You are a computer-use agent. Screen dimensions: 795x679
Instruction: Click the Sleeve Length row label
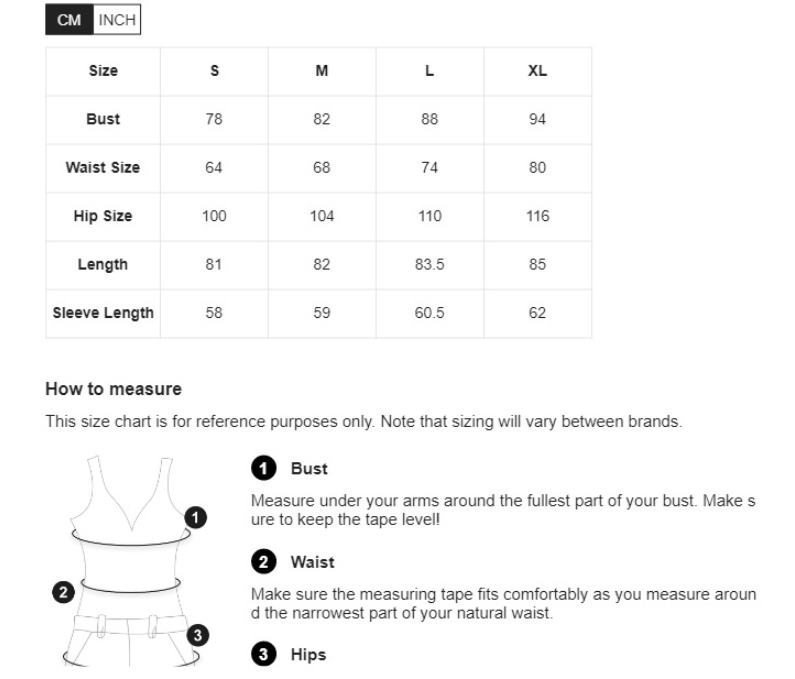coord(103,313)
